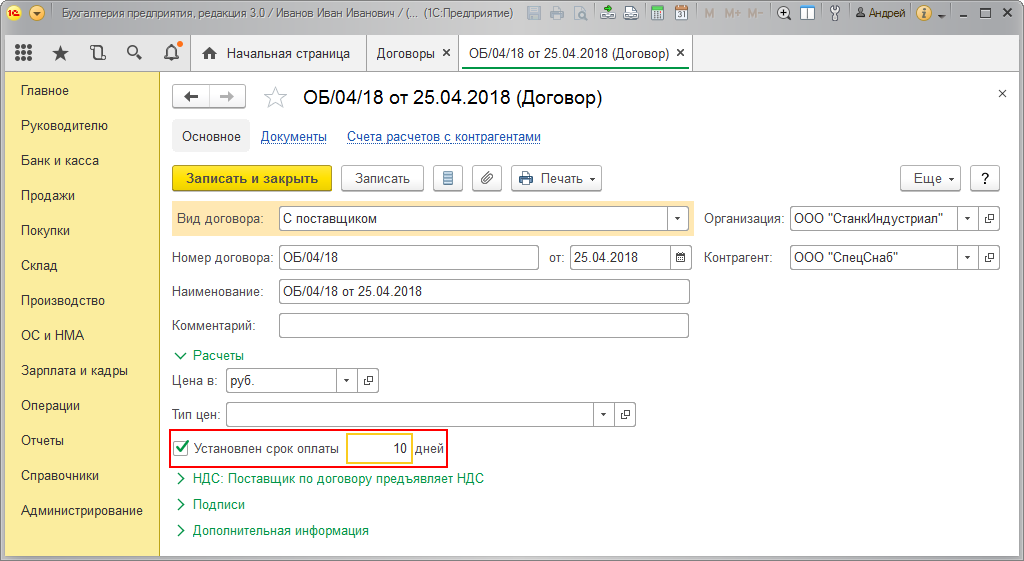The height and width of the screenshot is (561, 1024).
Task: Open the Главное section
Action: point(44,91)
